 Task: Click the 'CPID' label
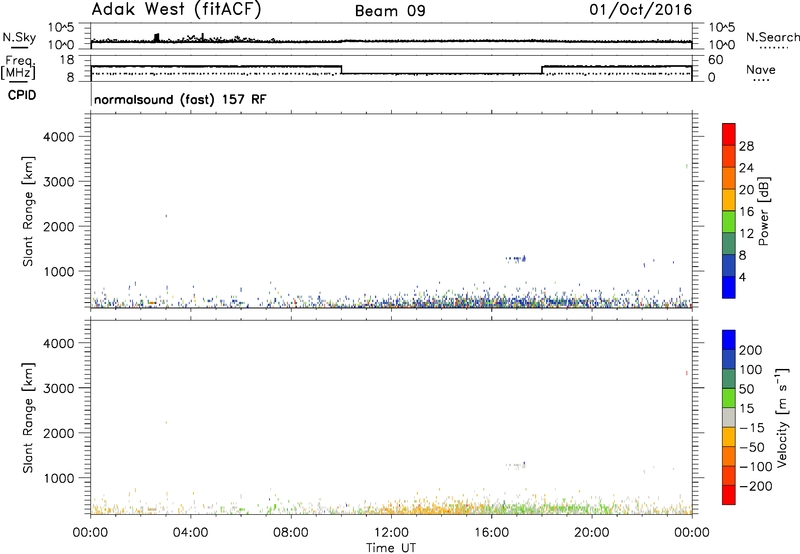pos(22,95)
